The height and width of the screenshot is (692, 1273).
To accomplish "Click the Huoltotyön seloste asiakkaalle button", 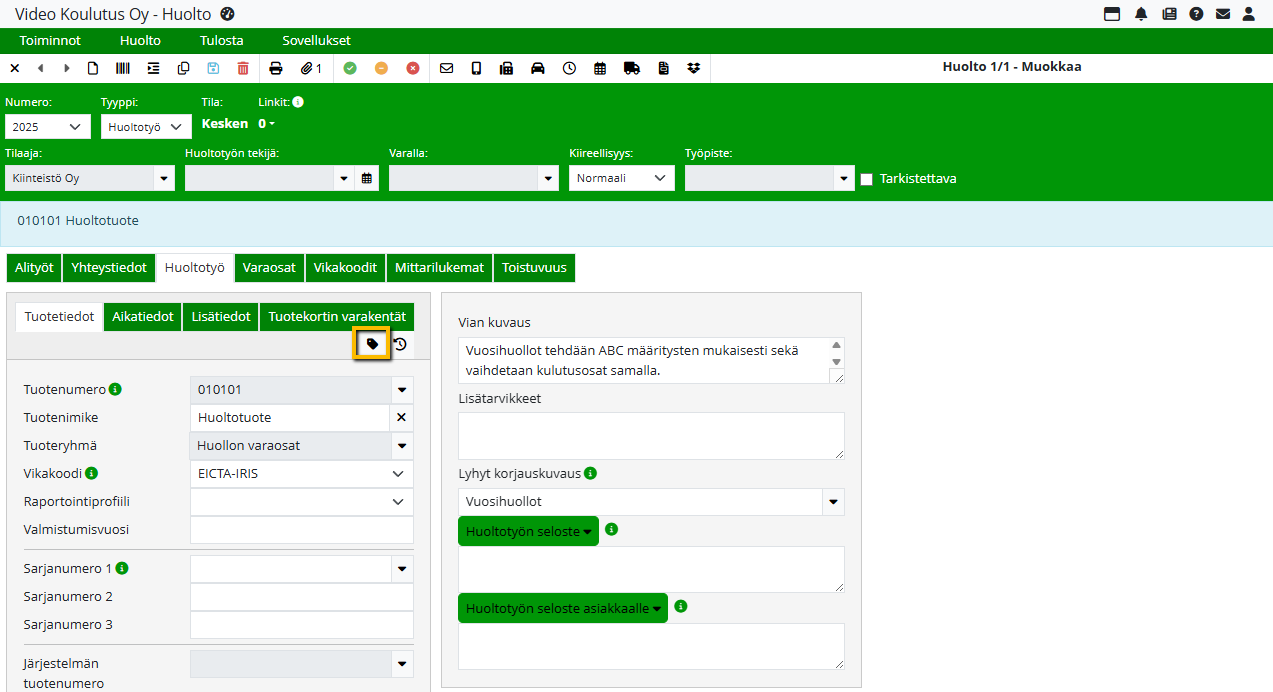I will [563, 608].
